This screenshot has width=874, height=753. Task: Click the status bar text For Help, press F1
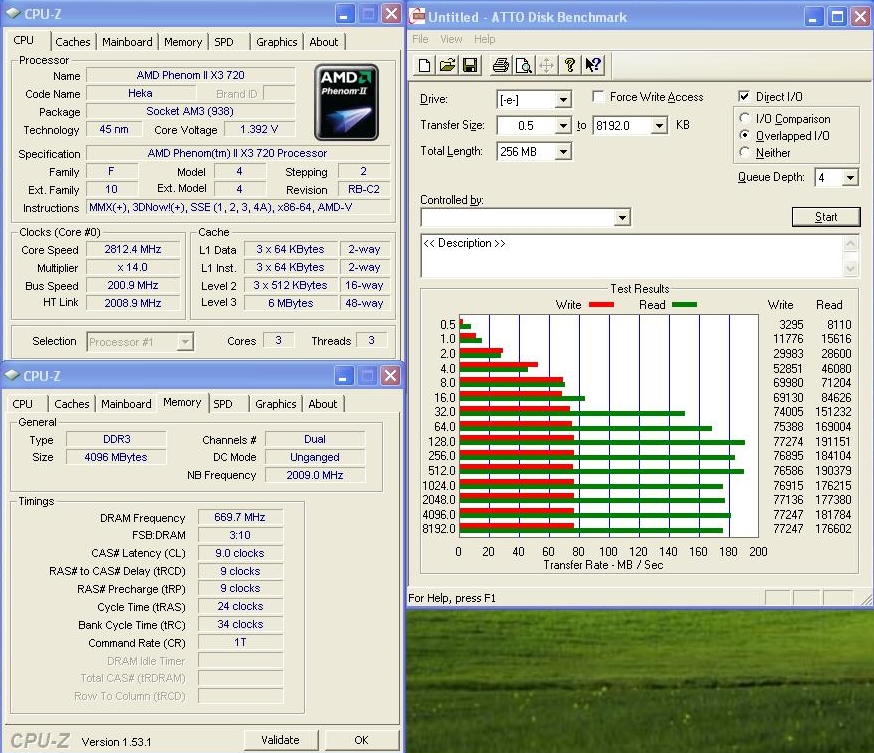(x=451, y=598)
